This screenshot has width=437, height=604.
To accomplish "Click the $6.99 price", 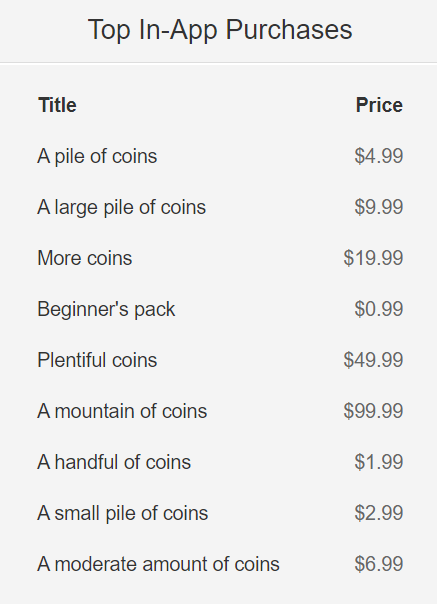I will click(x=378, y=564).
